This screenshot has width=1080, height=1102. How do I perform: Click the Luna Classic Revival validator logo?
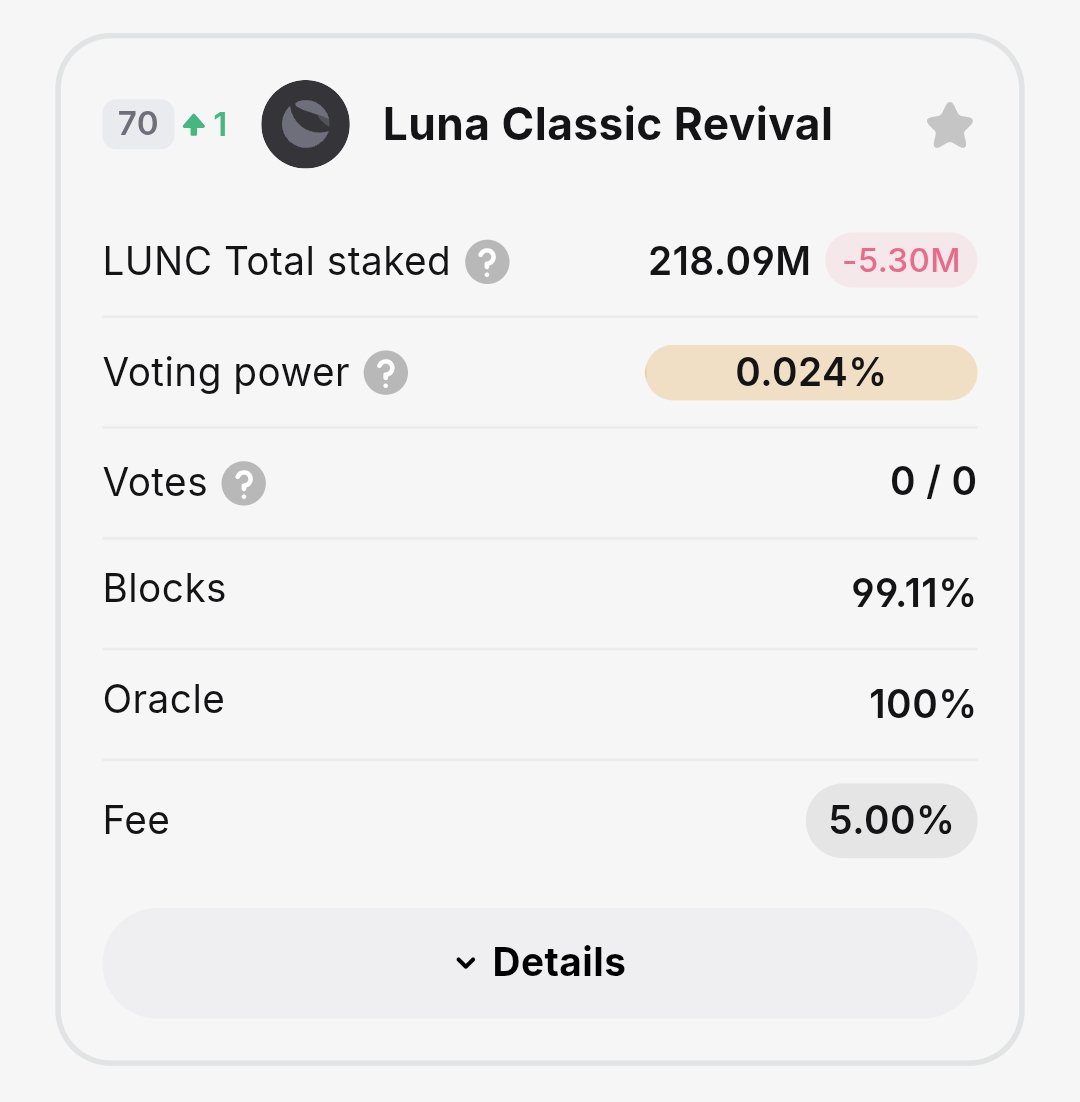point(305,124)
